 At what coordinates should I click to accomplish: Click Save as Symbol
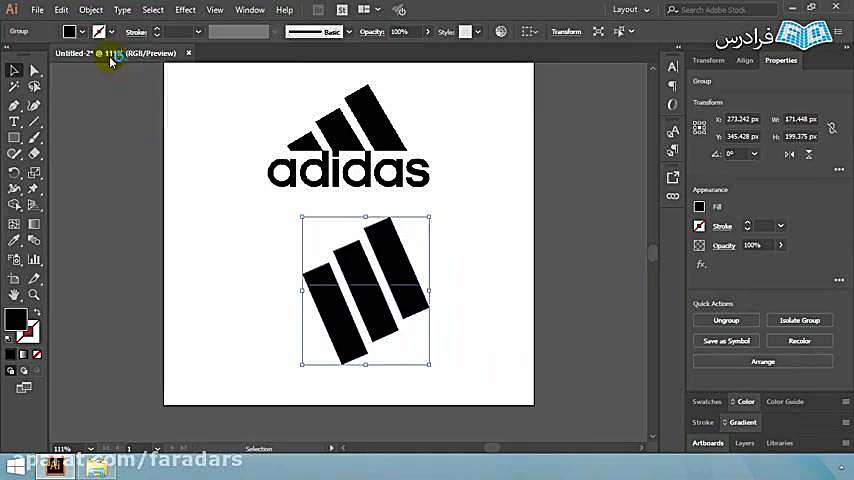point(726,341)
